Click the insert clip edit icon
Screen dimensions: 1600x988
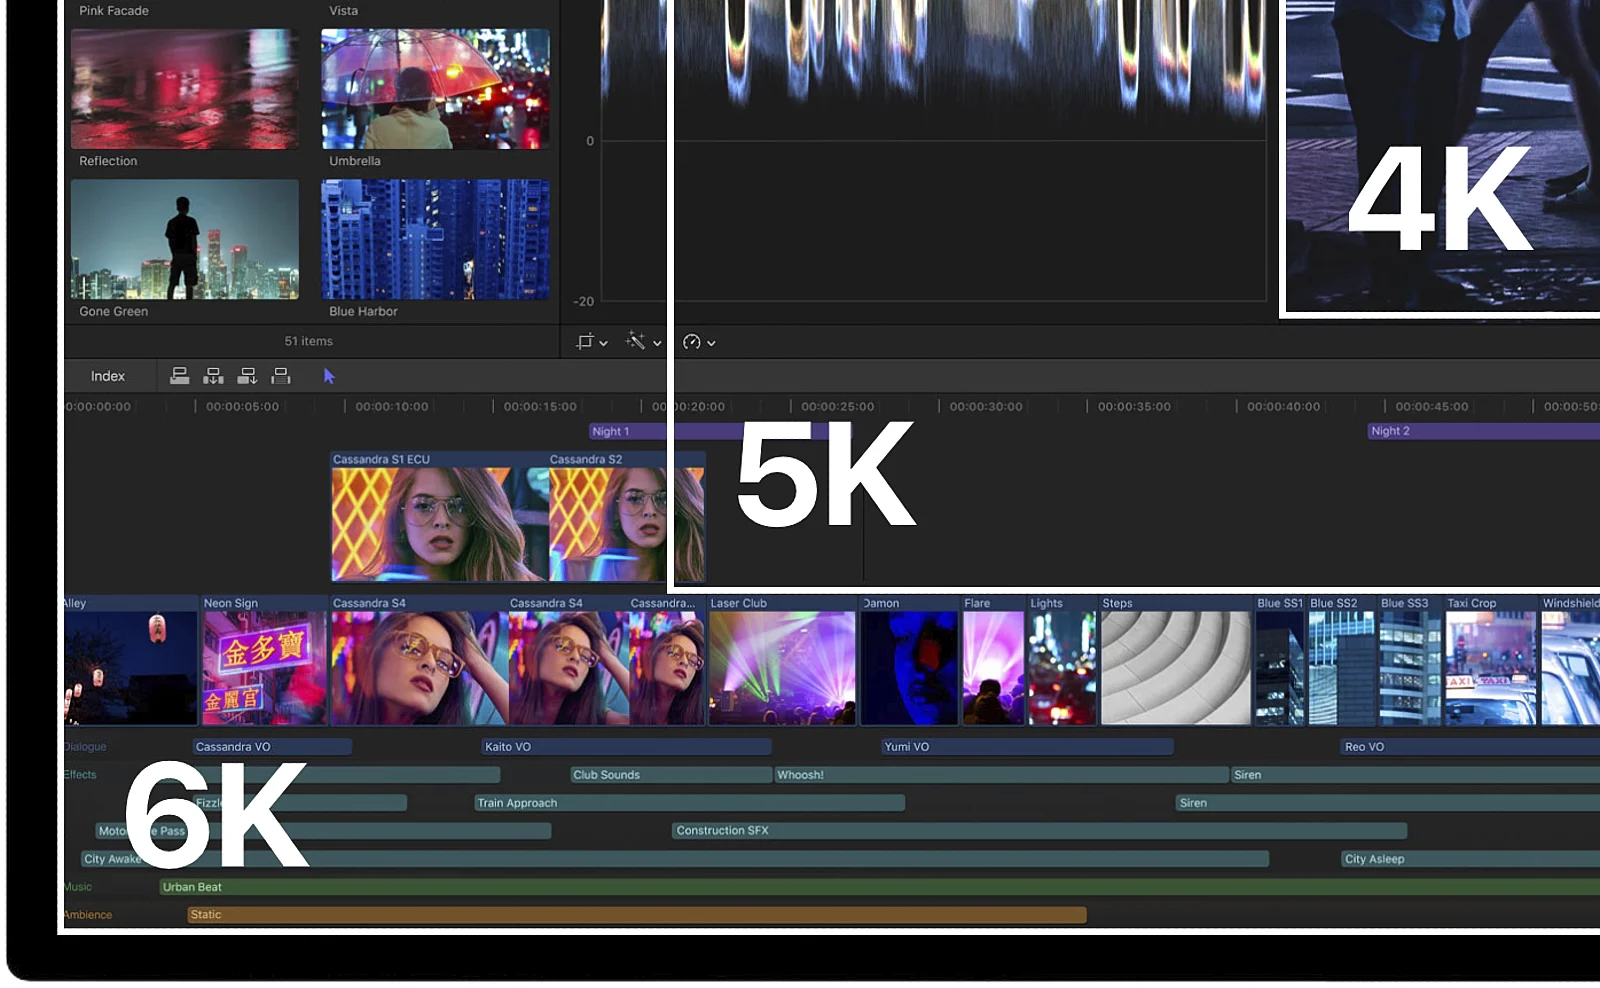pos(213,376)
